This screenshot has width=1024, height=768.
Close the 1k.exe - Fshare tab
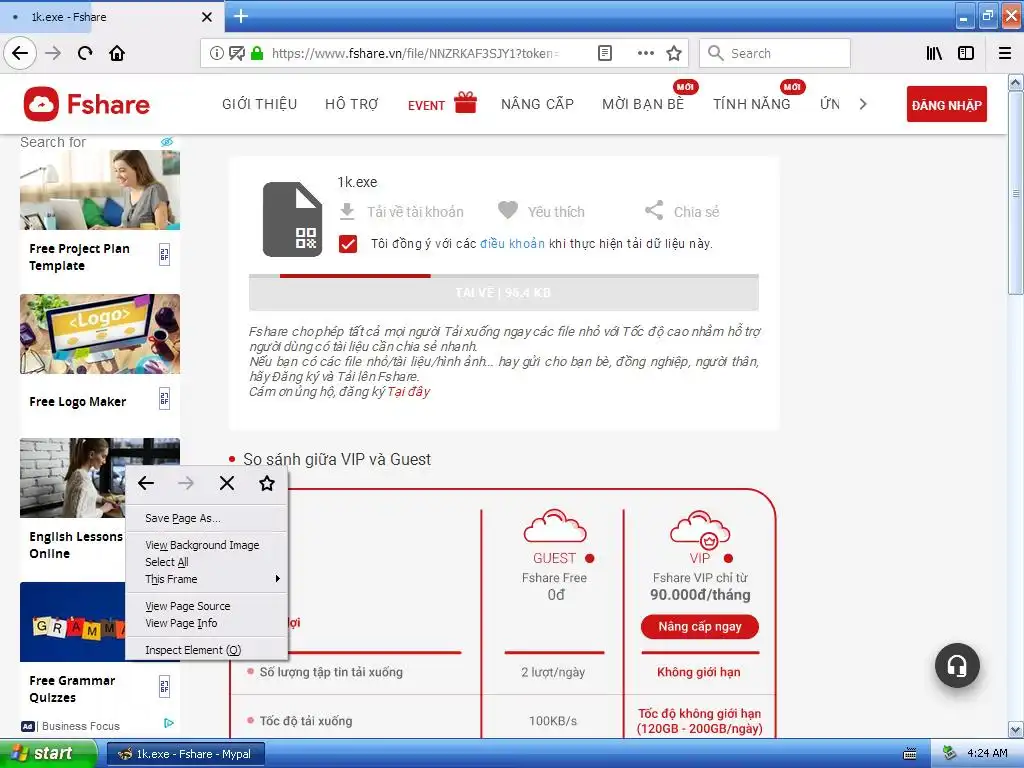(206, 17)
